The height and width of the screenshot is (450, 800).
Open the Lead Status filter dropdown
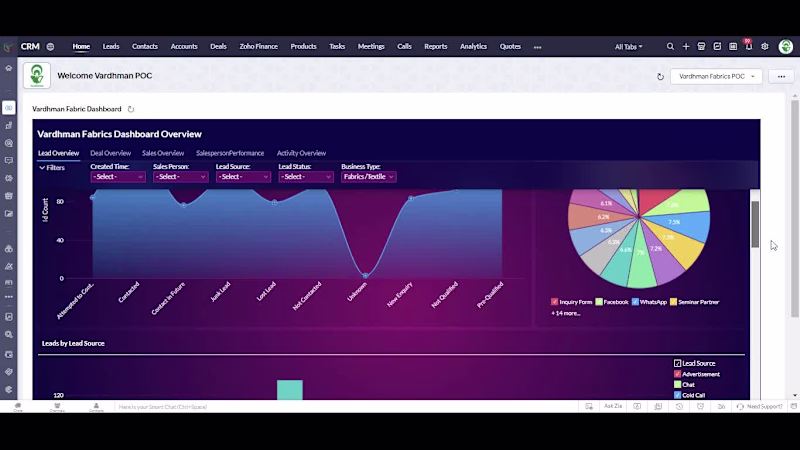pos(306,177)
